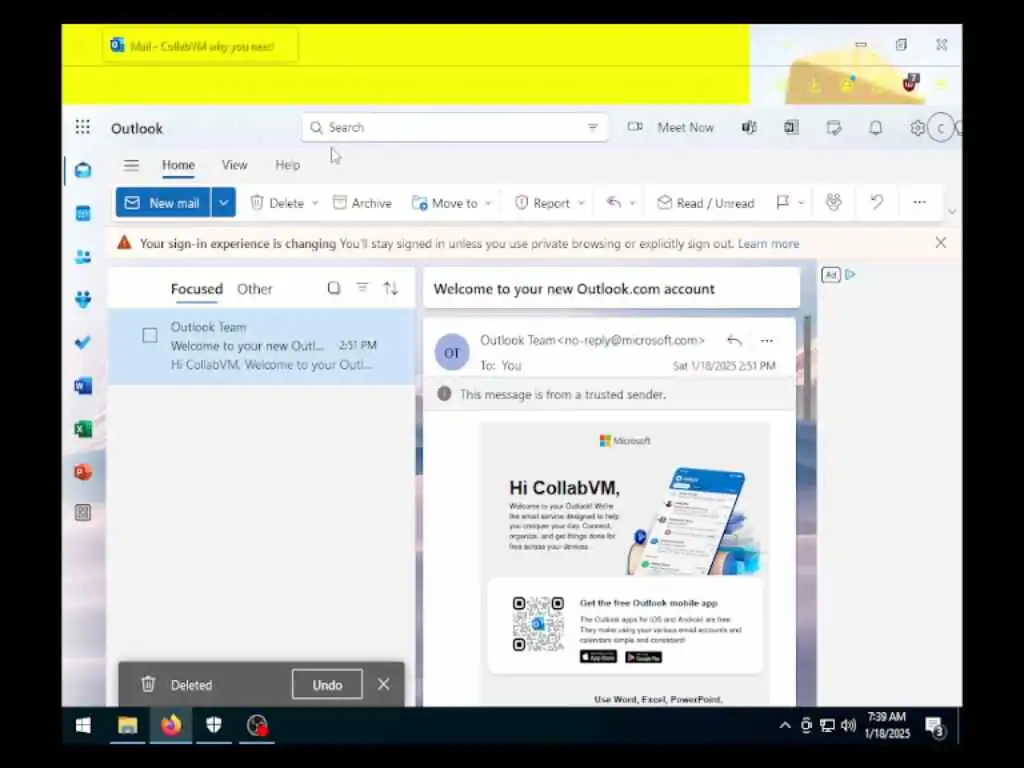Click the Copilot icon in the ribbon
1024x768 pixels.
pyautogui.click(x=833, y=202)
